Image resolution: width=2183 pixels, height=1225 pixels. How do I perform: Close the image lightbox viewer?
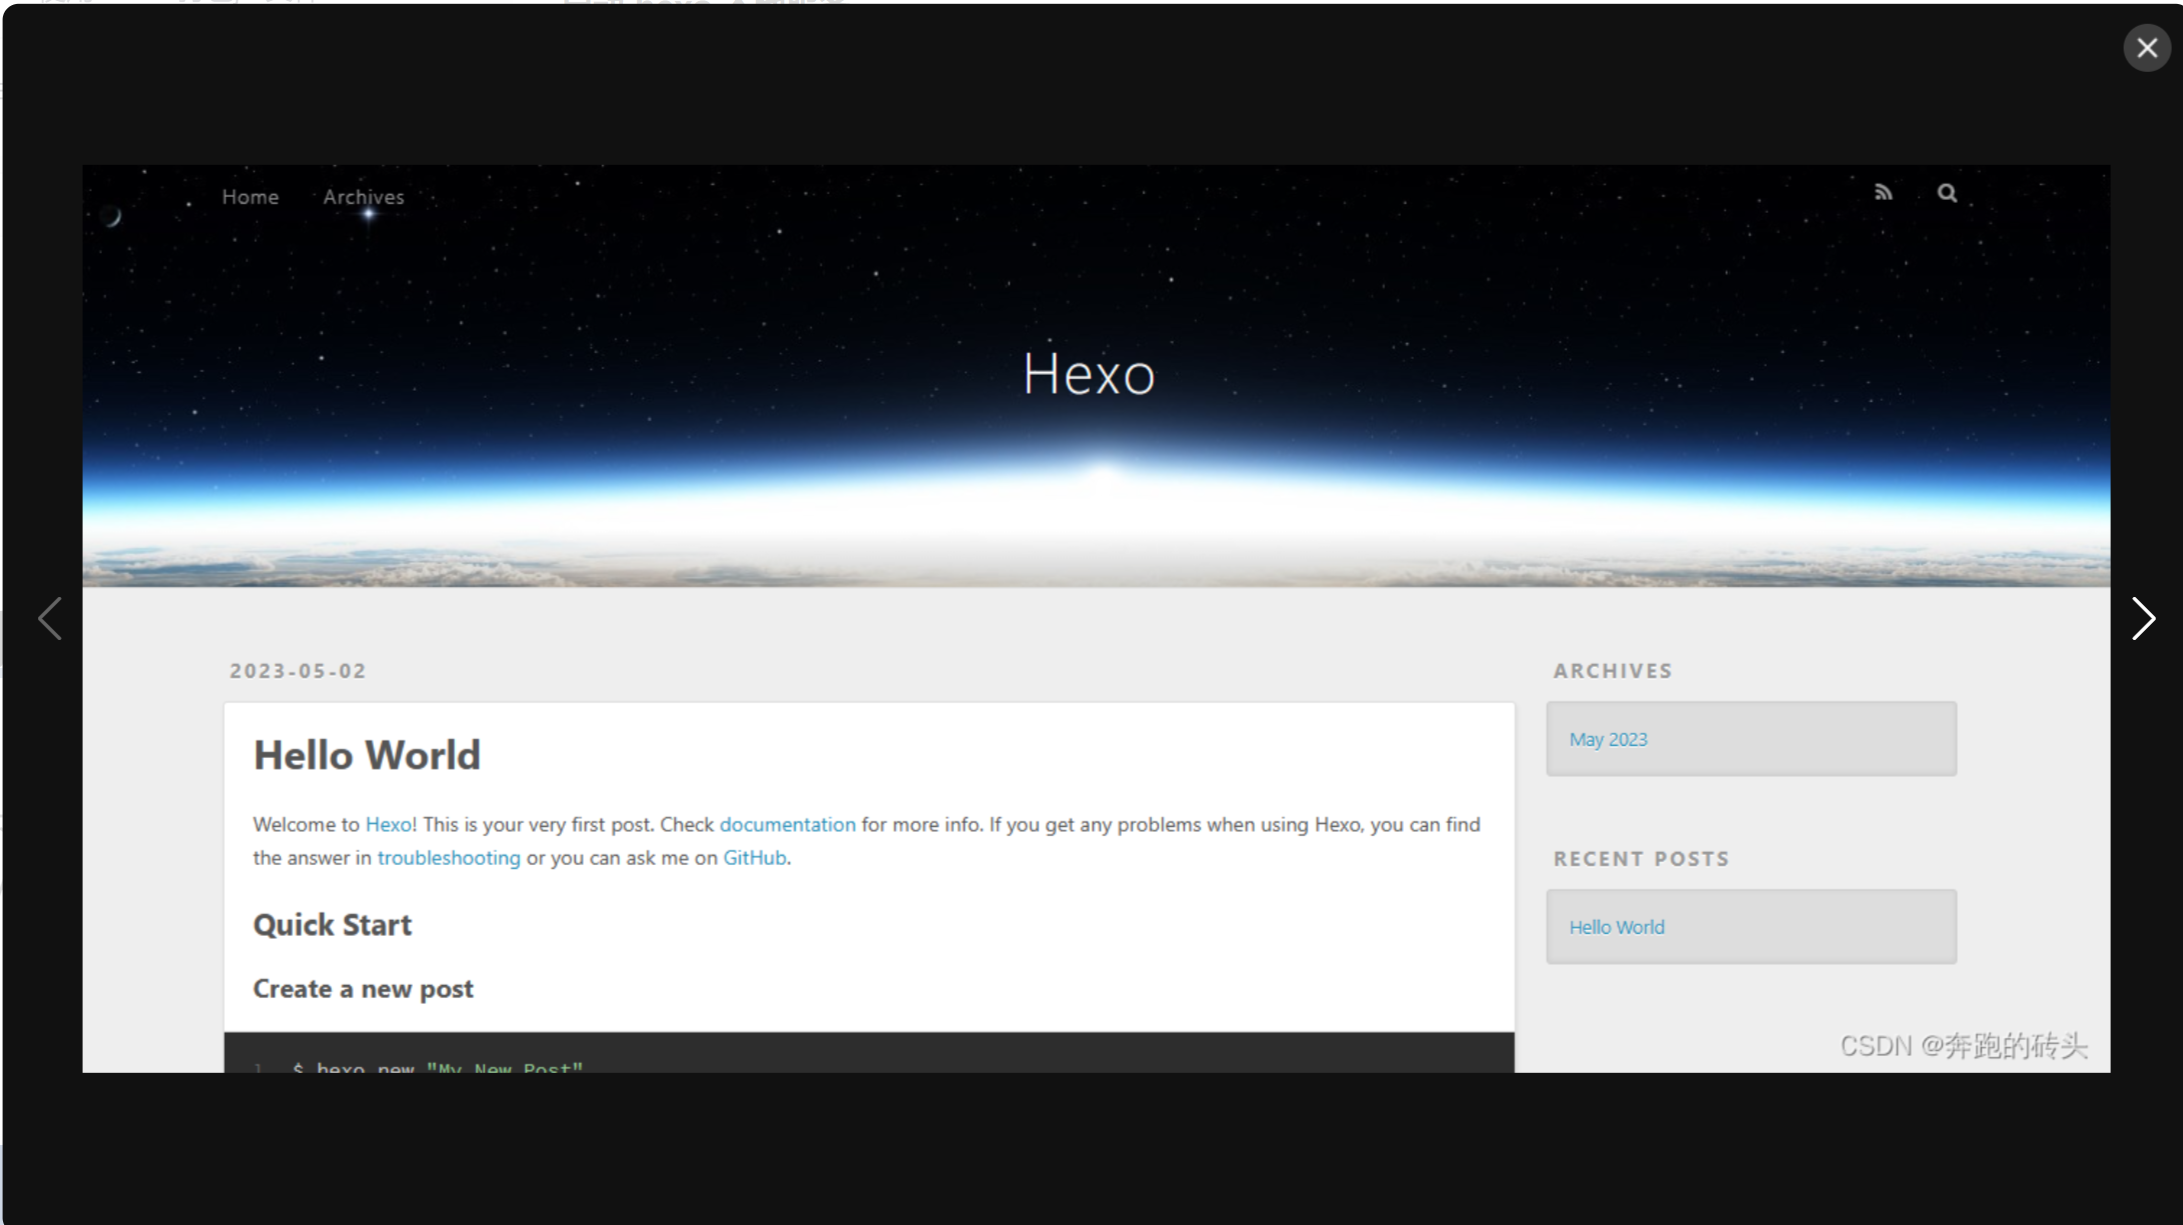[2146, 48]
